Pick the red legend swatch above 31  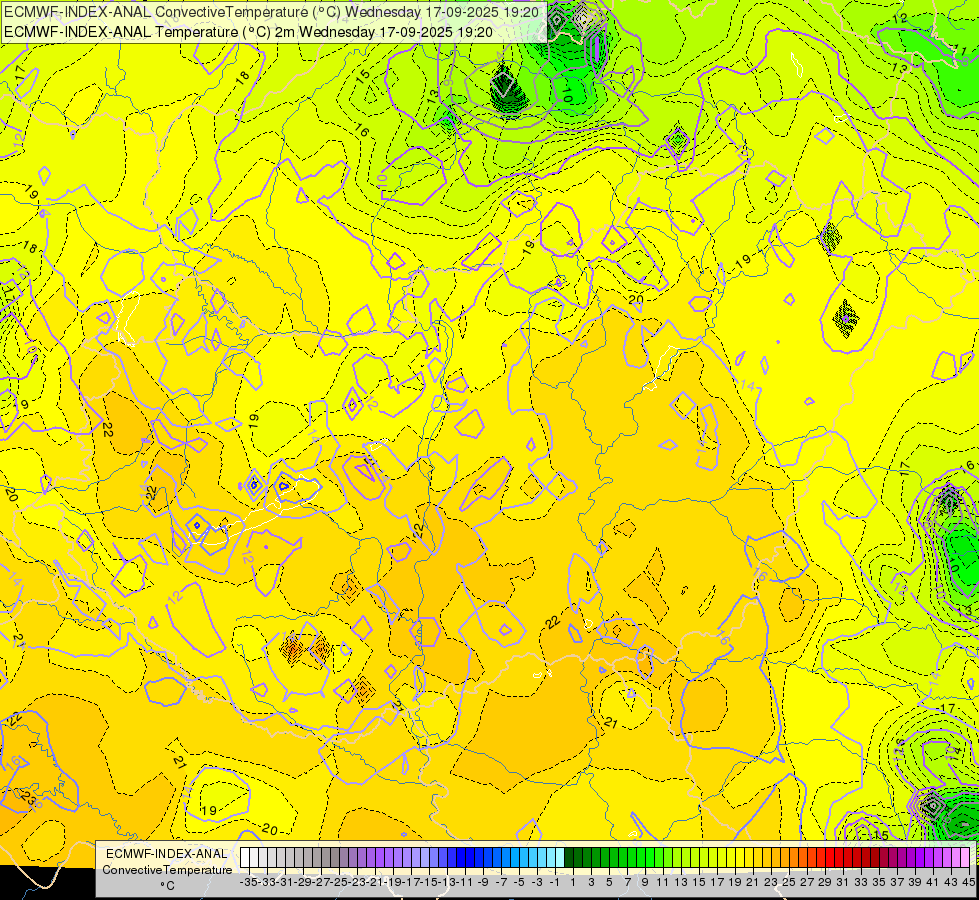pos(839,858)
